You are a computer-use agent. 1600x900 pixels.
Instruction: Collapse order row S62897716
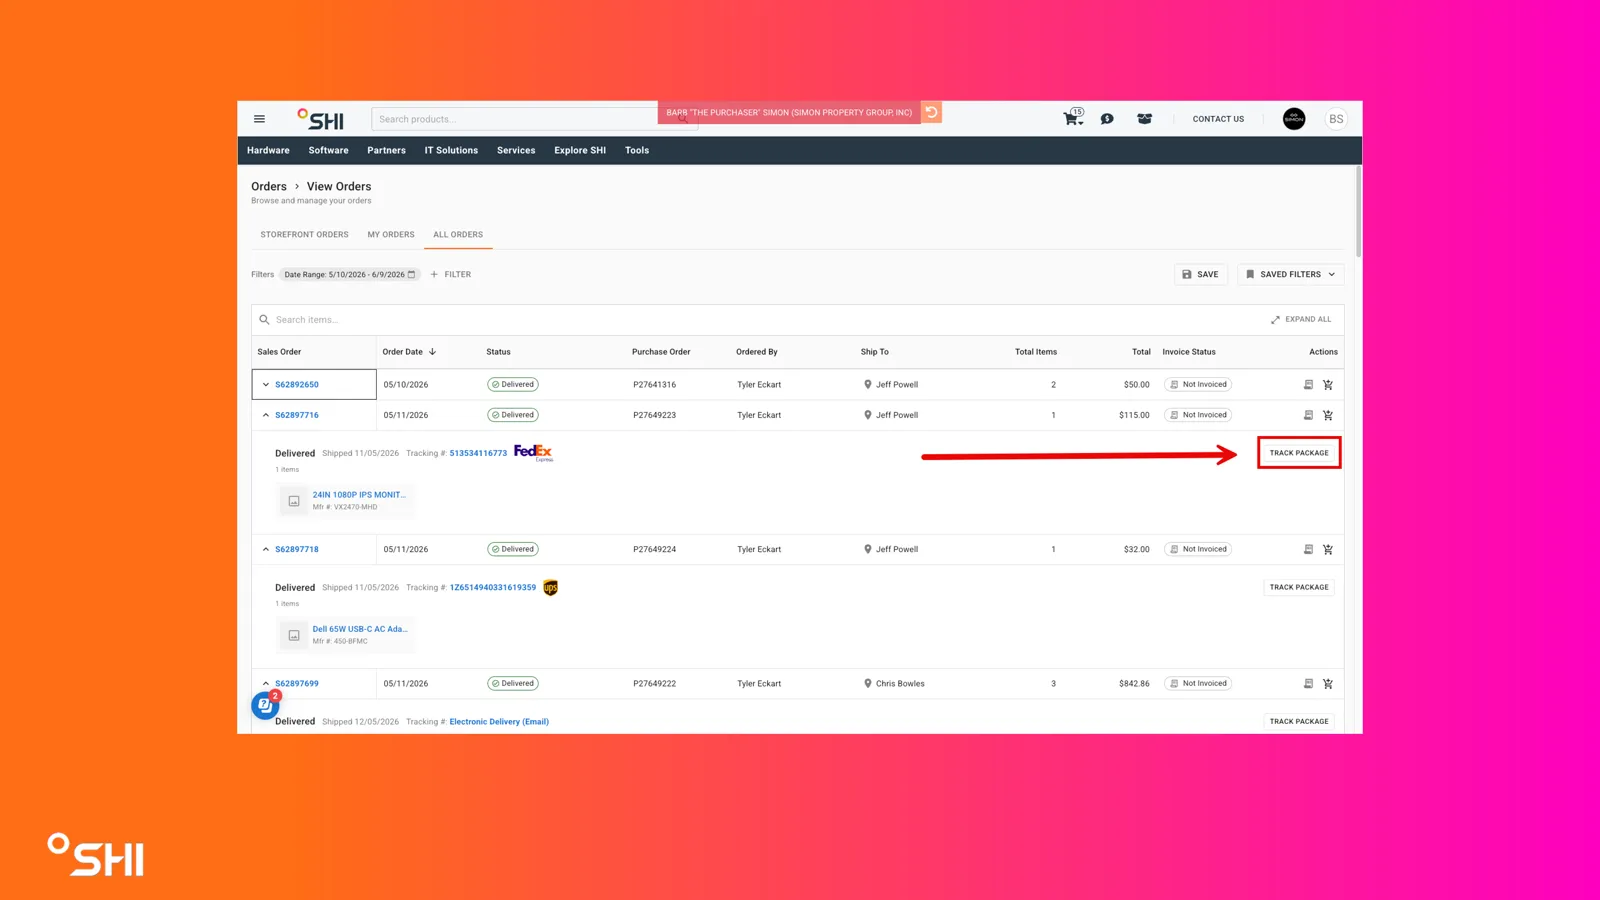click(266, 415)
